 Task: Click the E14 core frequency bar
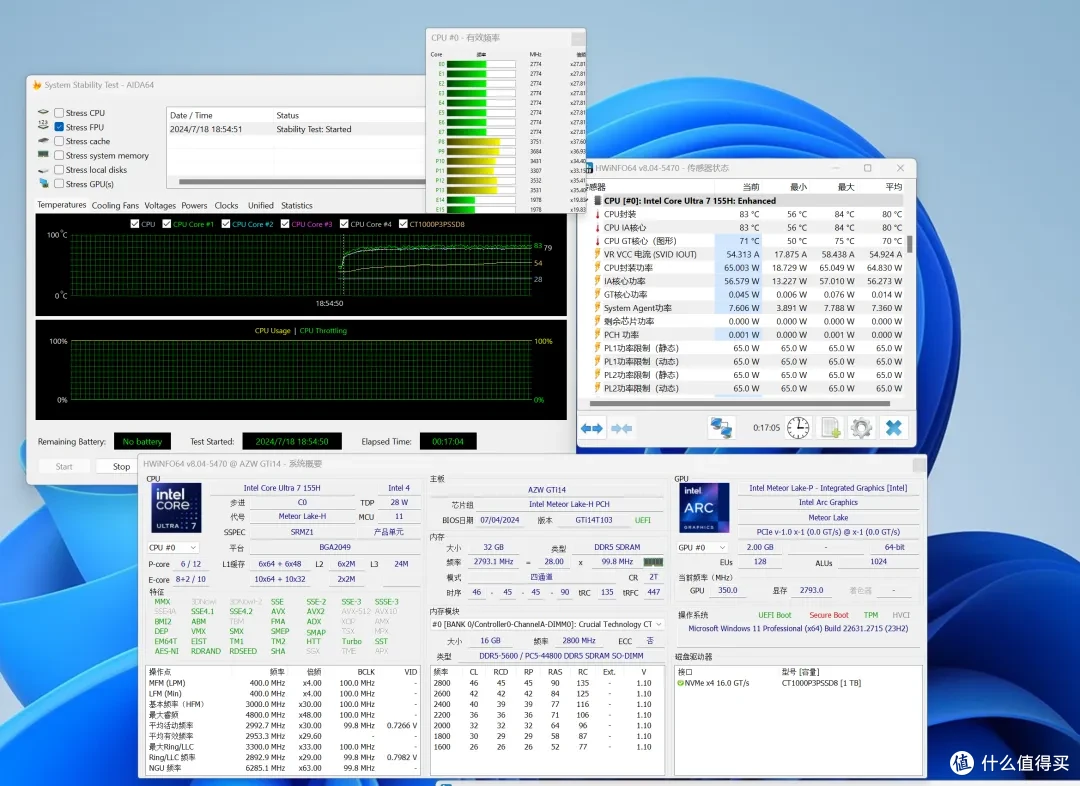coord(481,200)
